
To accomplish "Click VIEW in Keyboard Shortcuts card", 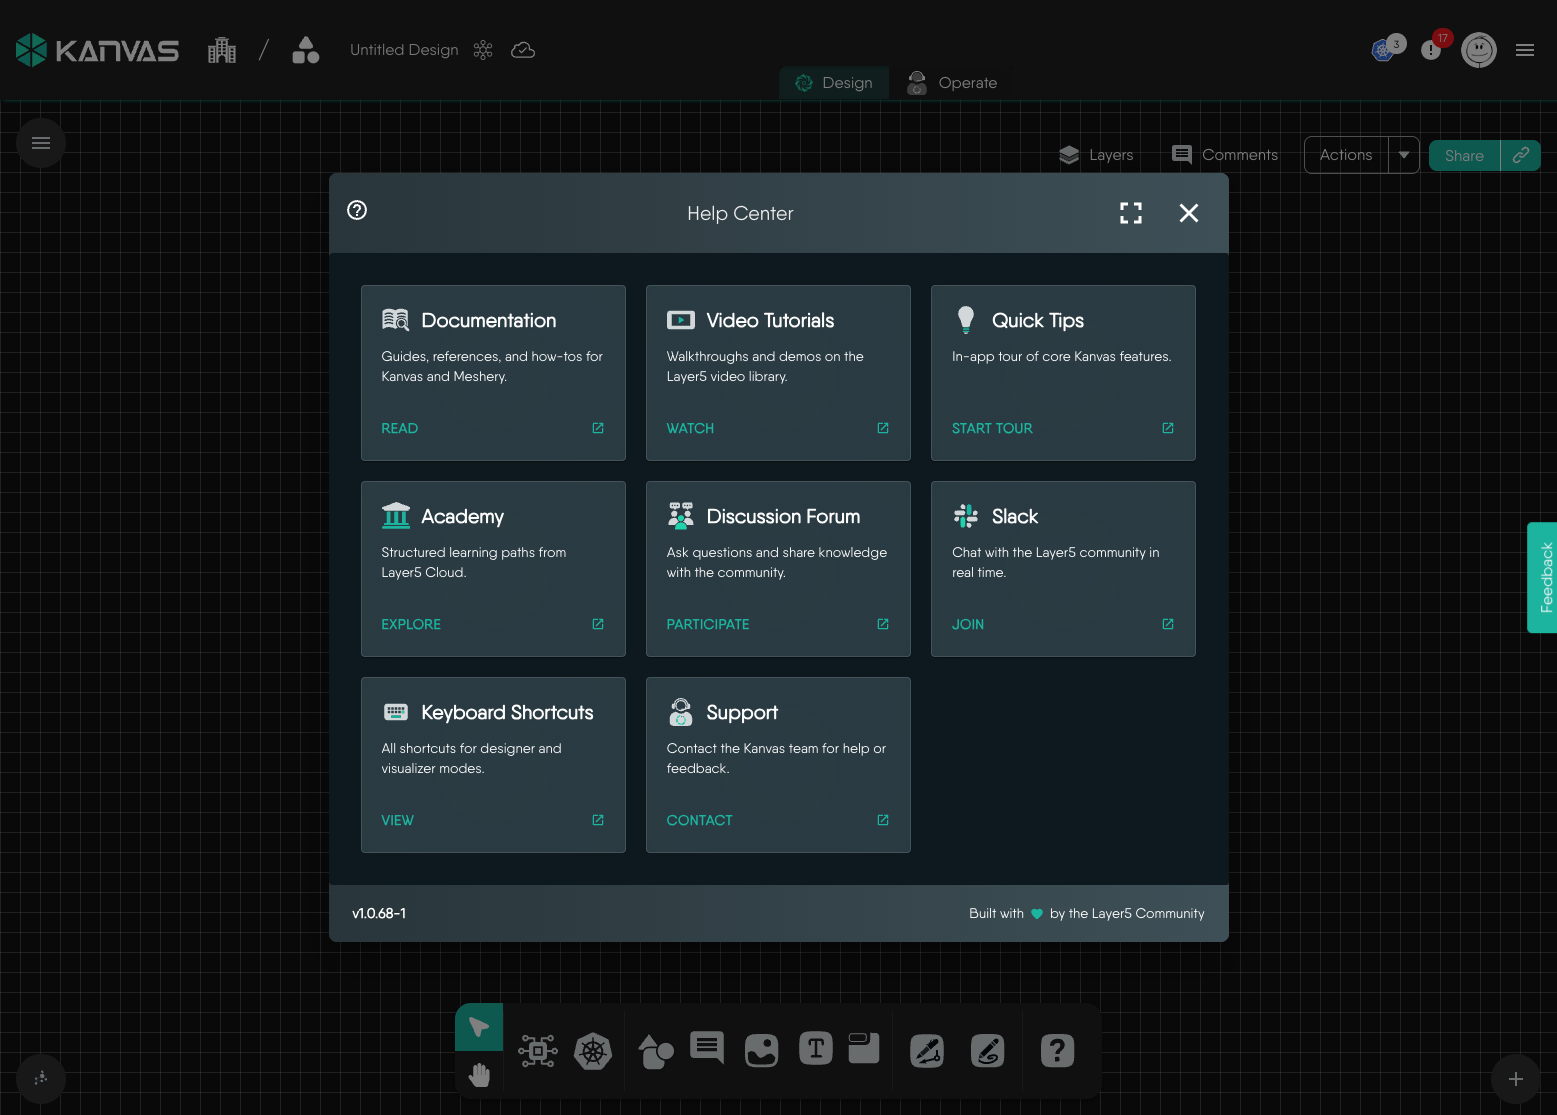I will tap(397, 820).
